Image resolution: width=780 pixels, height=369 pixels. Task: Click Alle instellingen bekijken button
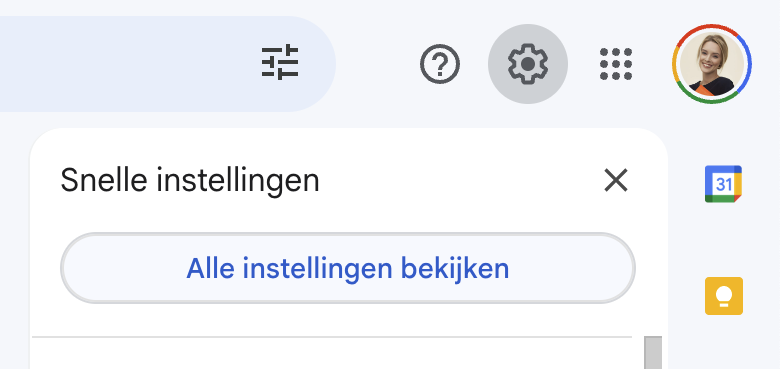[x=348, y=268]
